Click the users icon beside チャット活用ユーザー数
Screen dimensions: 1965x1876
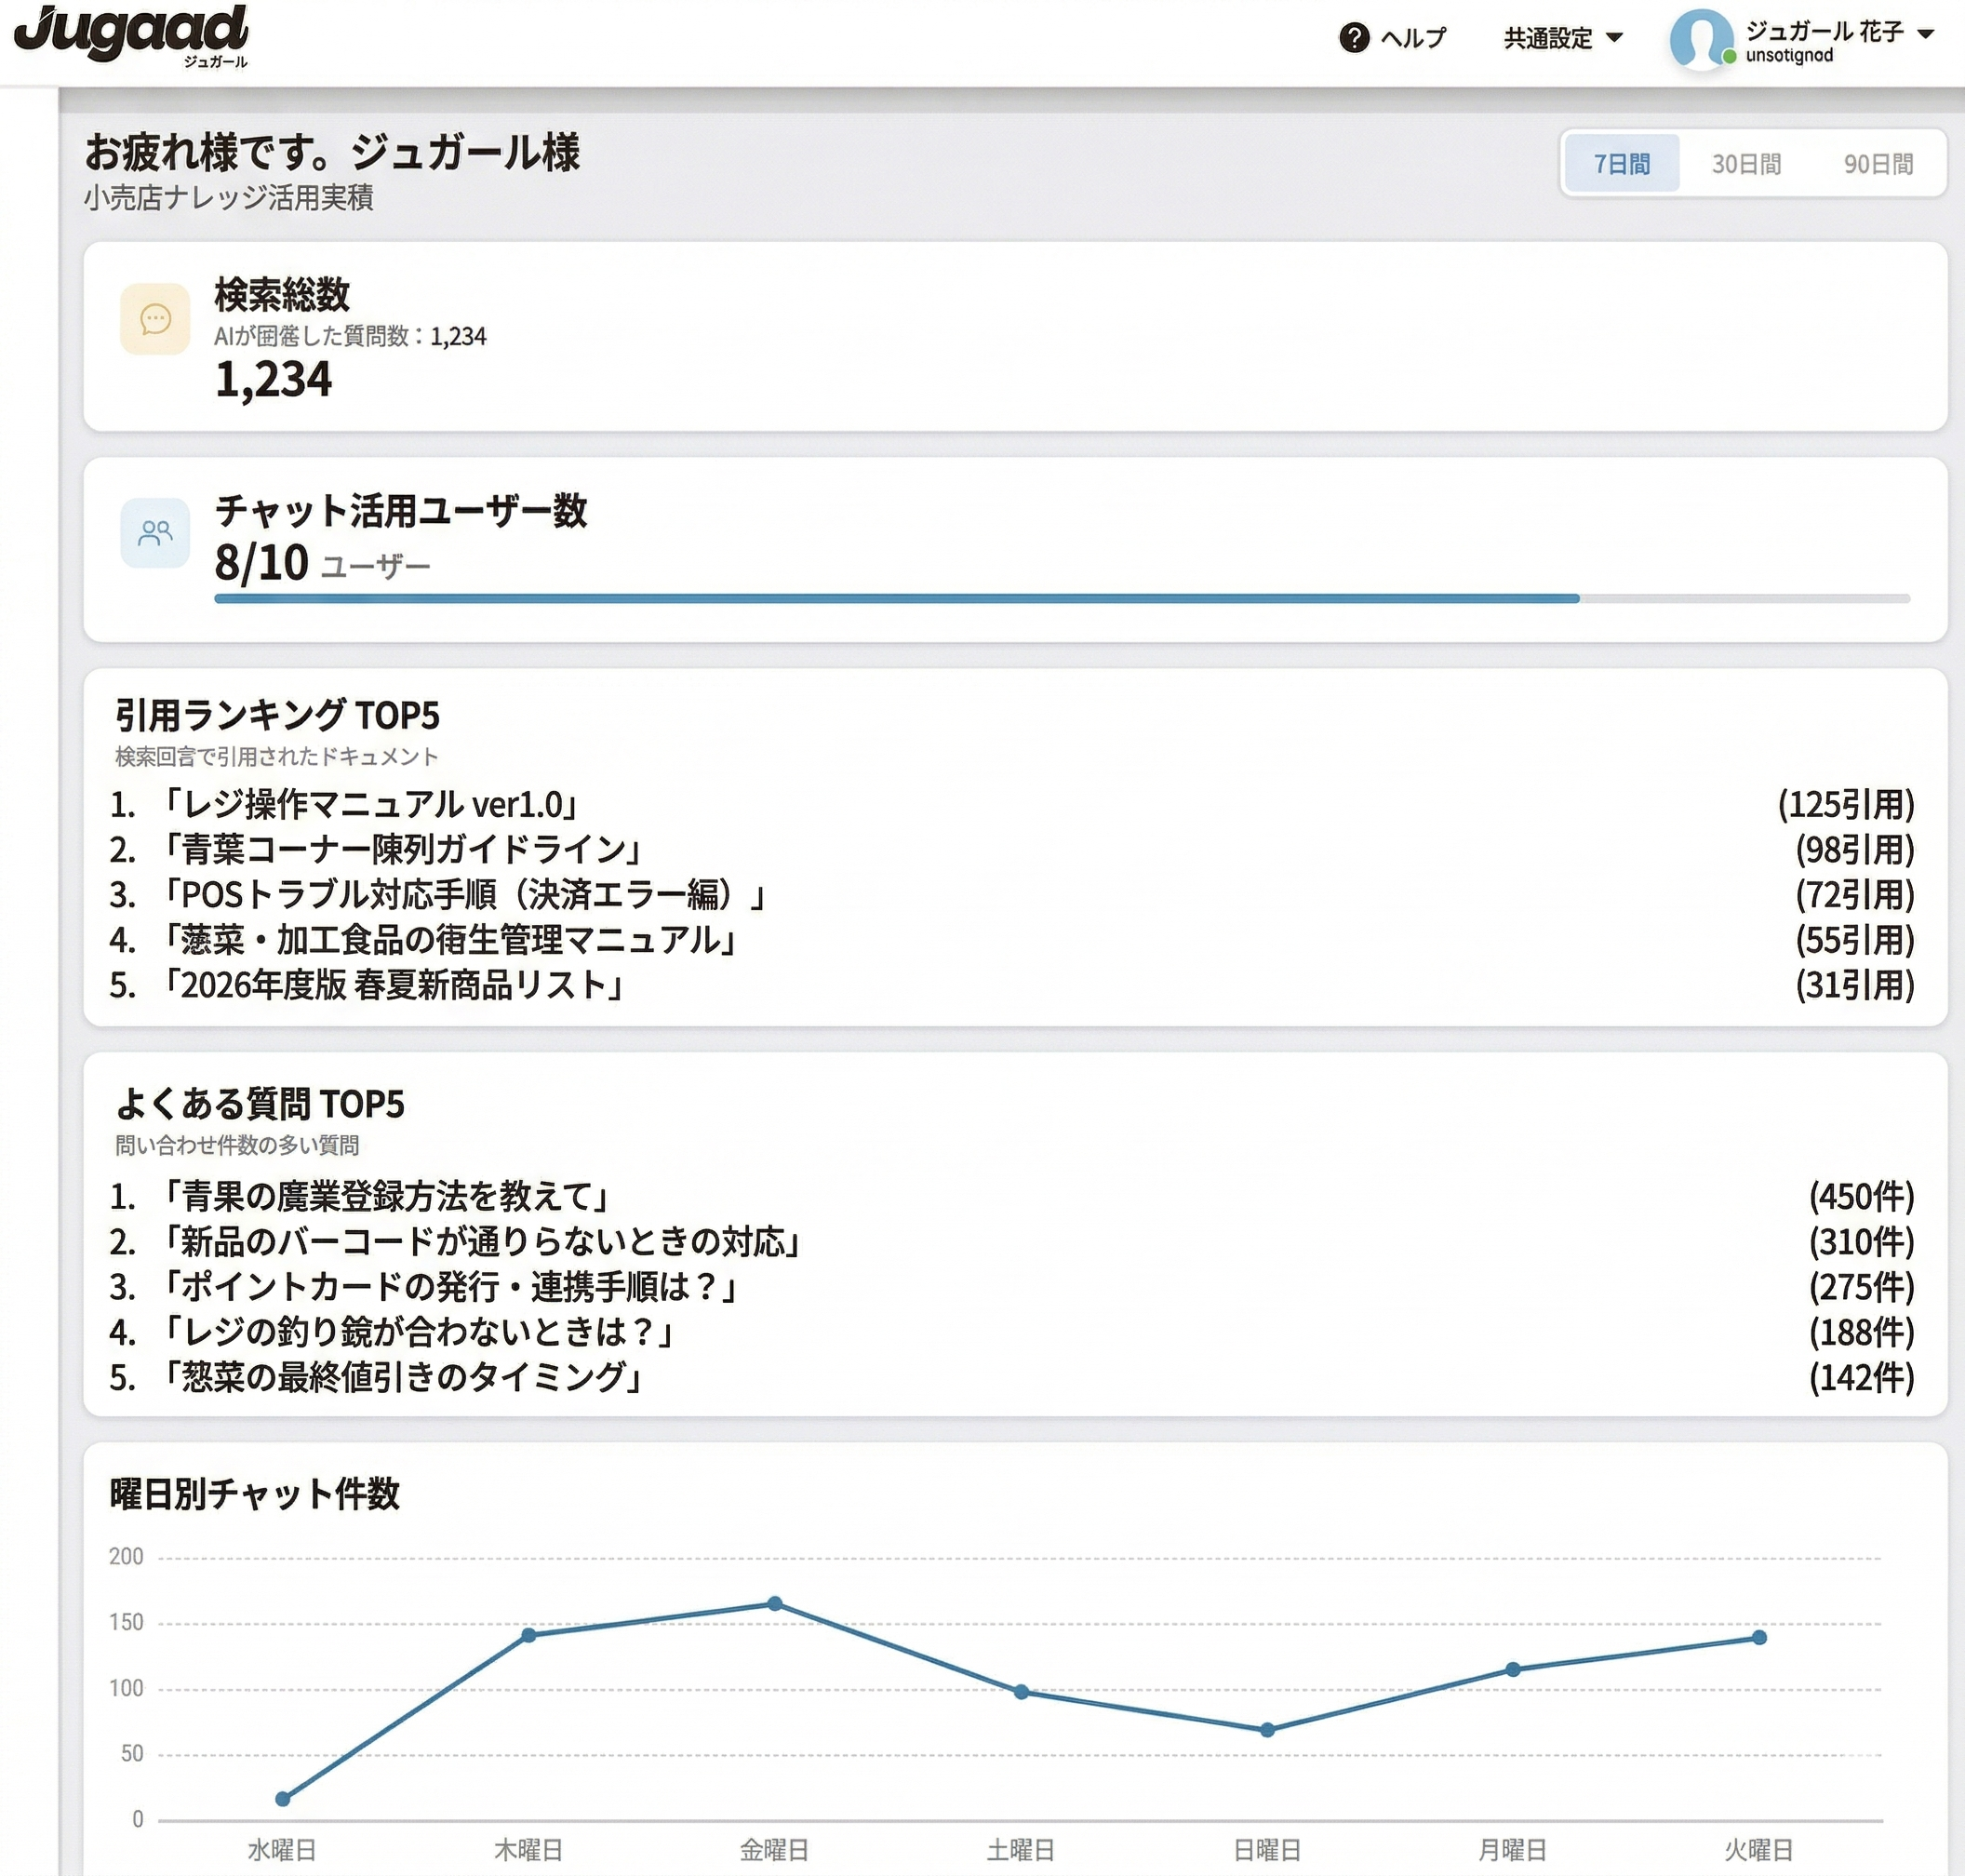tap(155, 532)
